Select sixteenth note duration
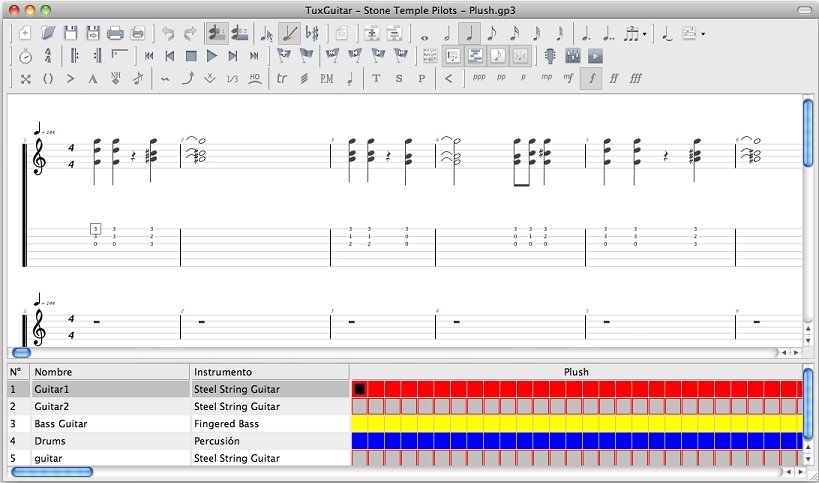Screen dimensions: 819x483 514,33
